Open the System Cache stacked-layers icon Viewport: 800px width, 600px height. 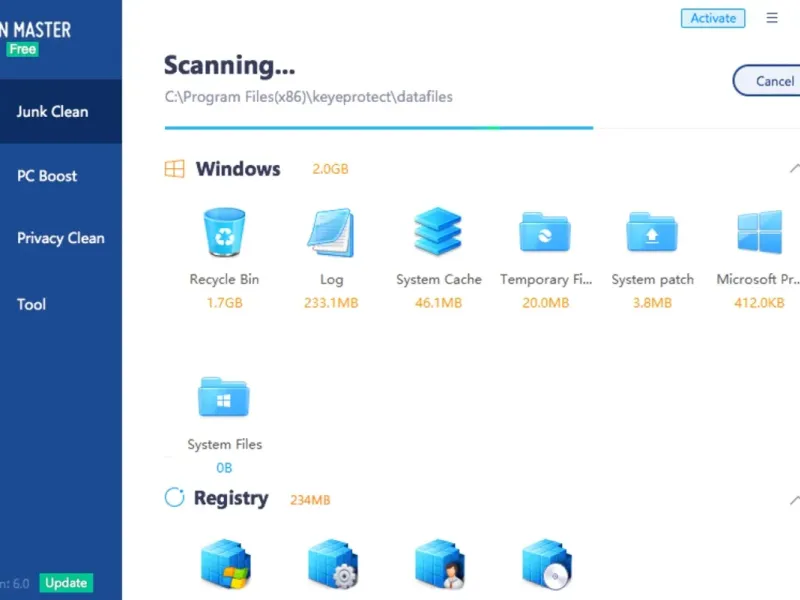point(438,231)
